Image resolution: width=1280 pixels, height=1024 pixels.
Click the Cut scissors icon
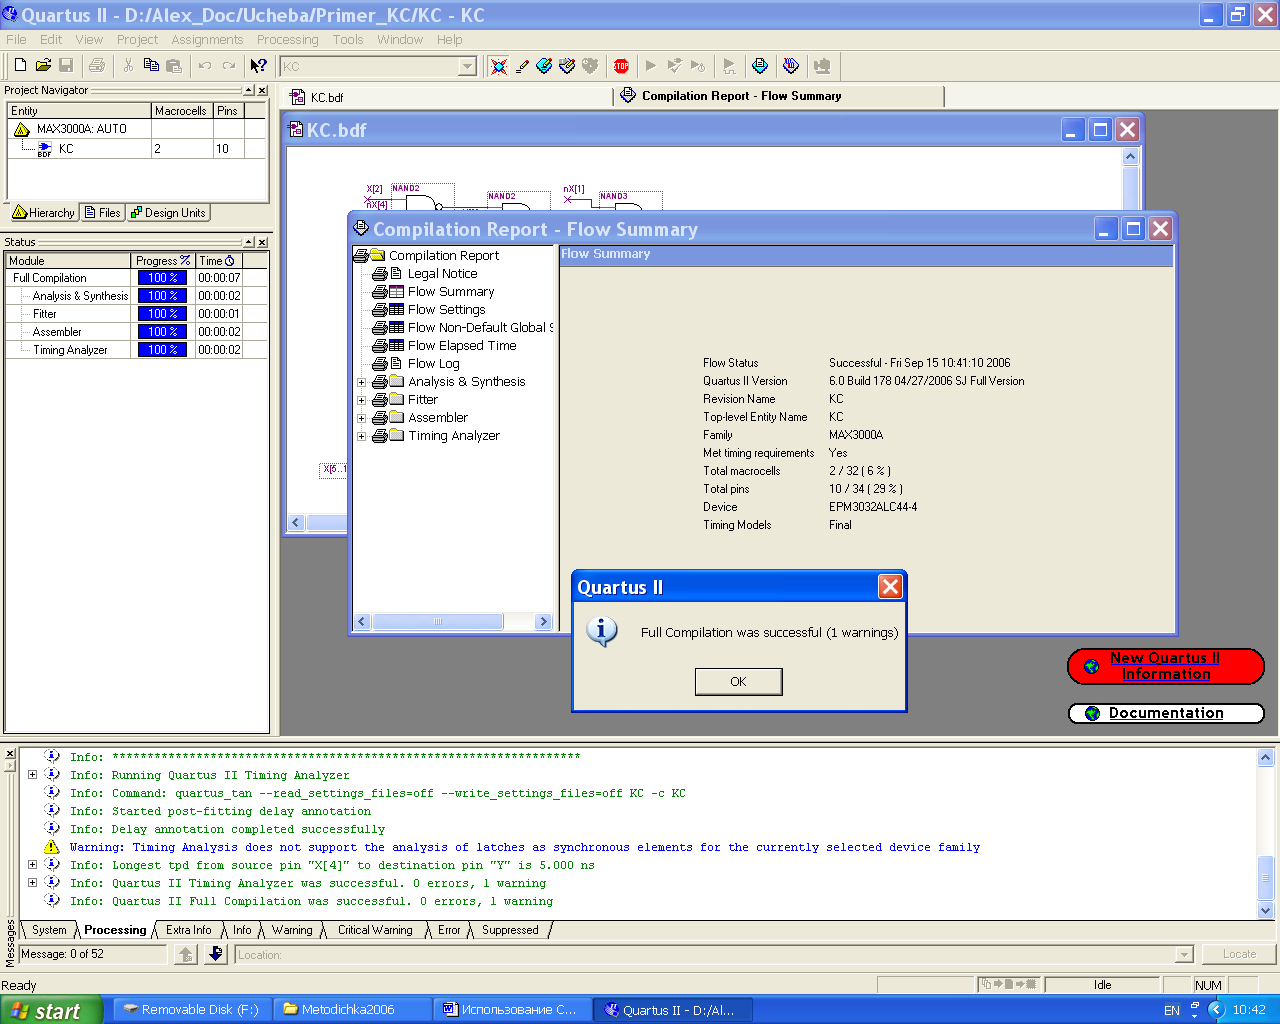(x=128, y=65)
